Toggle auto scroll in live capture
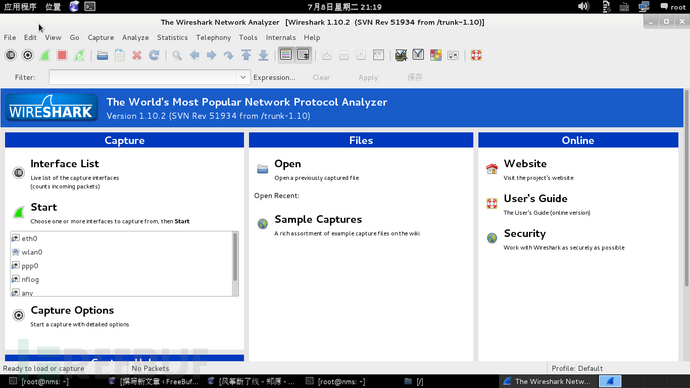Screen dimensions: 690x388 pyautogui.click(x=304, y=55)
